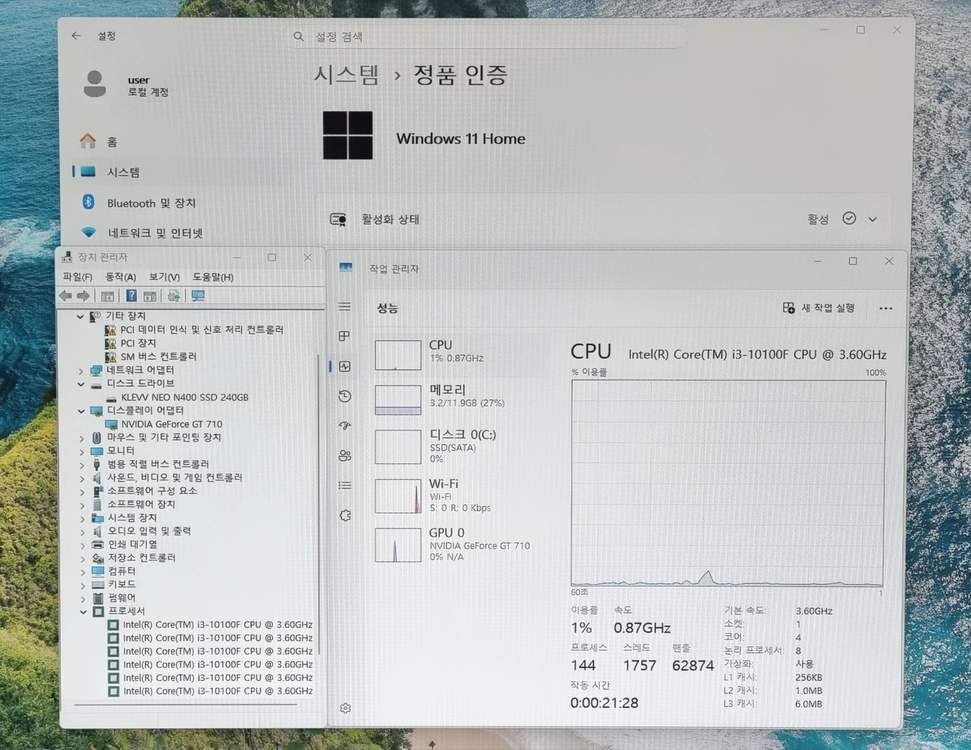Screen dimensions: 971x750
Task: Select 소프트웨어 구성 요소 category
Action: pos(152,491)
